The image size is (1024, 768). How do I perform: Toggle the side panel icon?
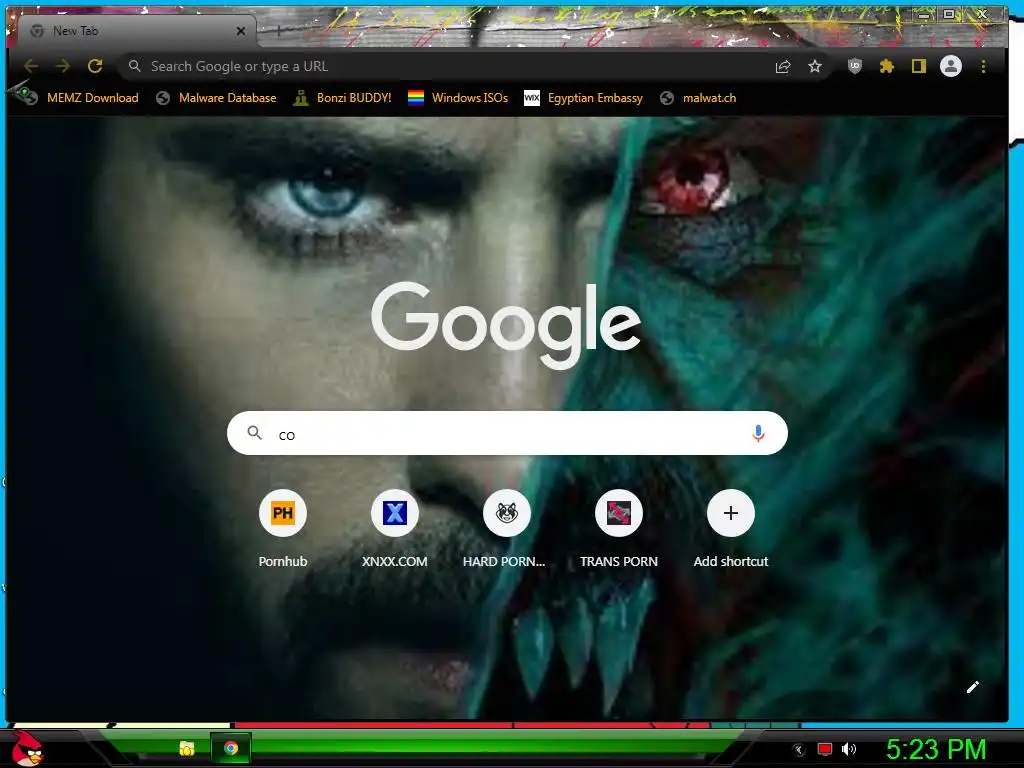coord(919,66)
